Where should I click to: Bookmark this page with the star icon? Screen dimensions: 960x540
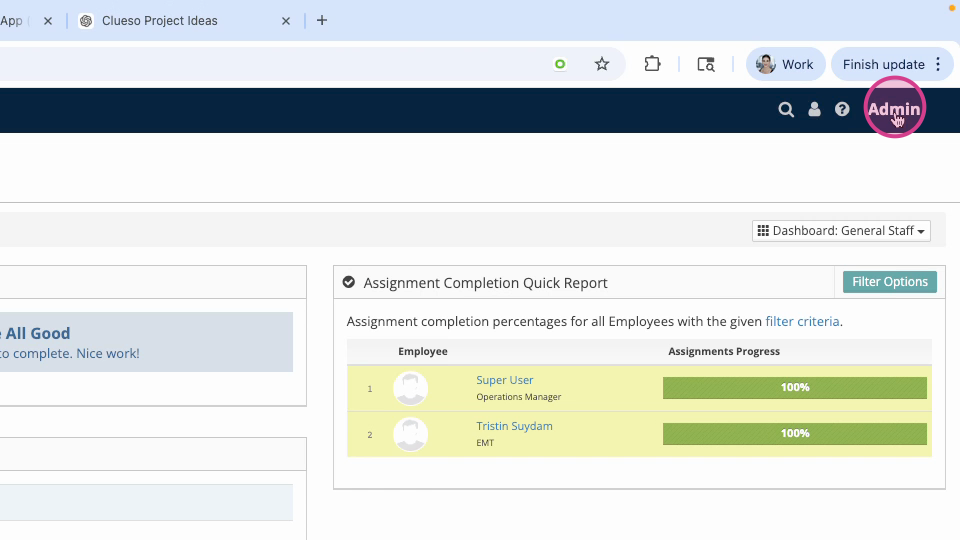(x=602, y=64)
